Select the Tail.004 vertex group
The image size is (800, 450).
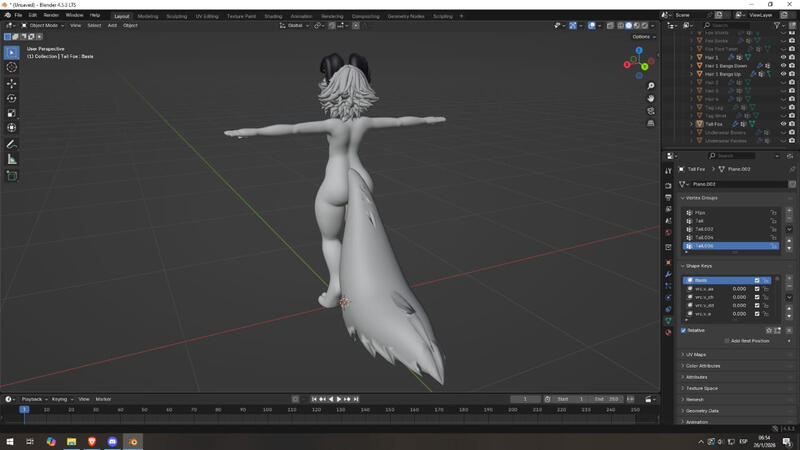(731, 238)
